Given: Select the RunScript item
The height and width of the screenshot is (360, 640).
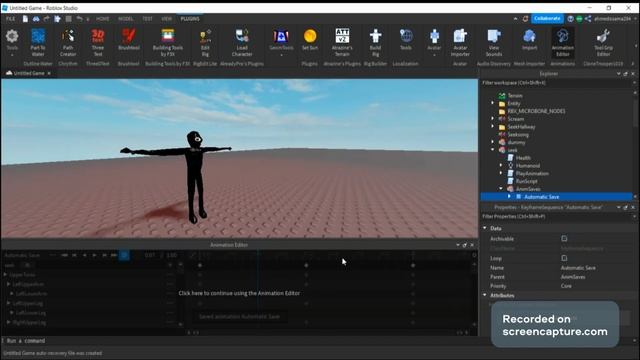Looking at the screenshot, I should click(527, 181).
